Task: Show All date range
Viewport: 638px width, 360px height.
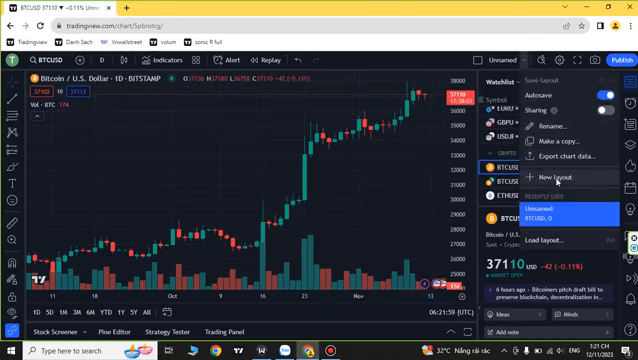Action: click(x=147, y=312)
